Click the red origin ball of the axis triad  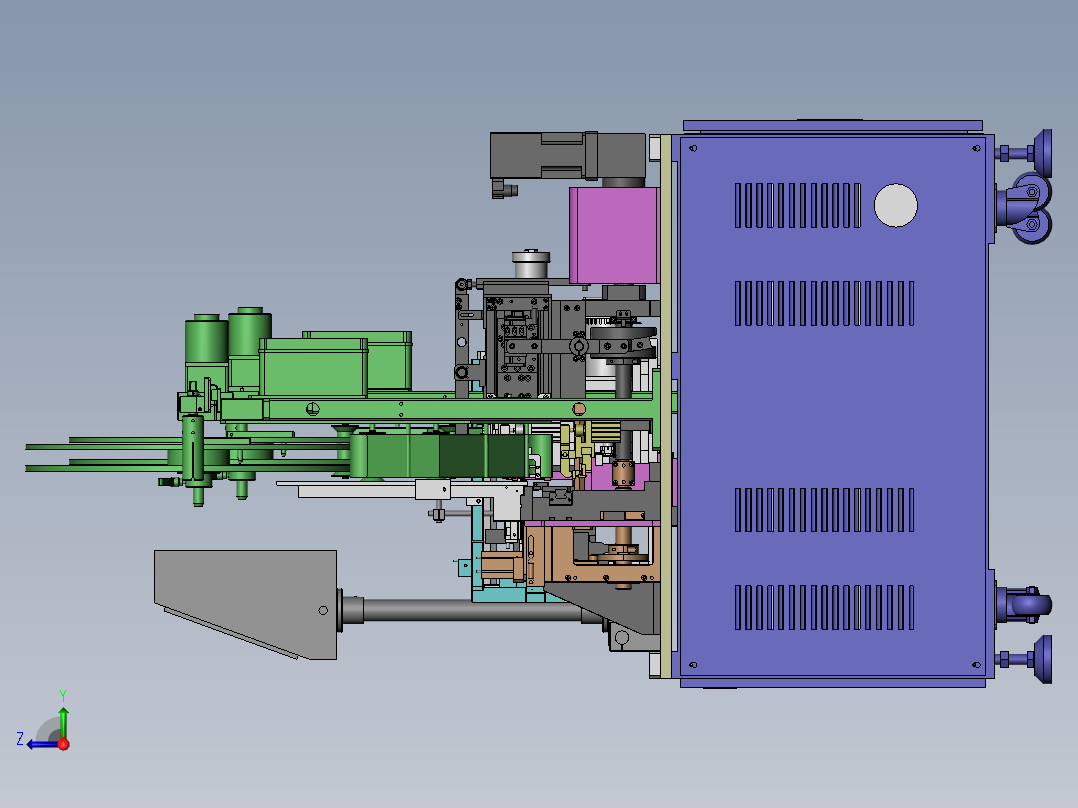tap(63, 744)
